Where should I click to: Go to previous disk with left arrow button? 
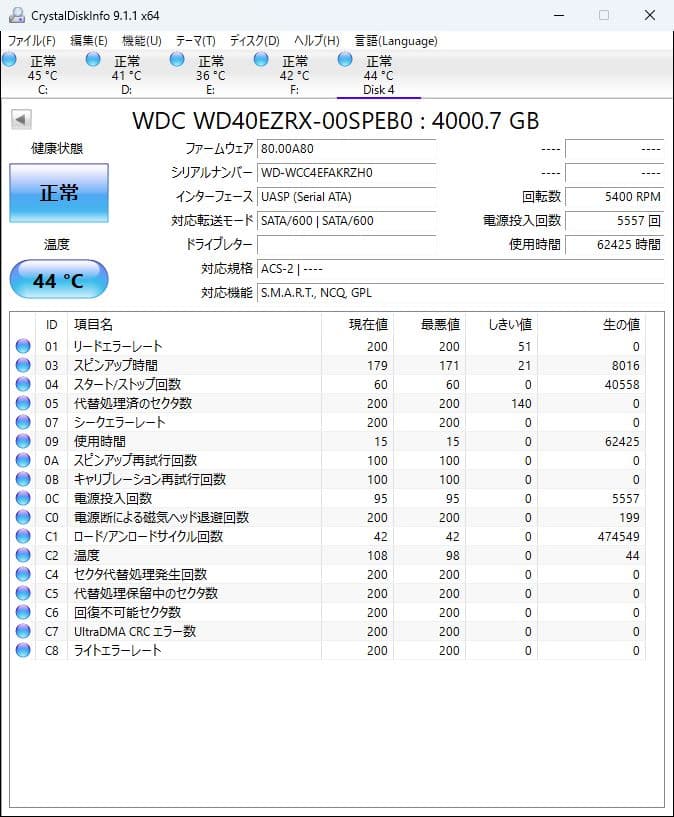click(x=21, y=120)
